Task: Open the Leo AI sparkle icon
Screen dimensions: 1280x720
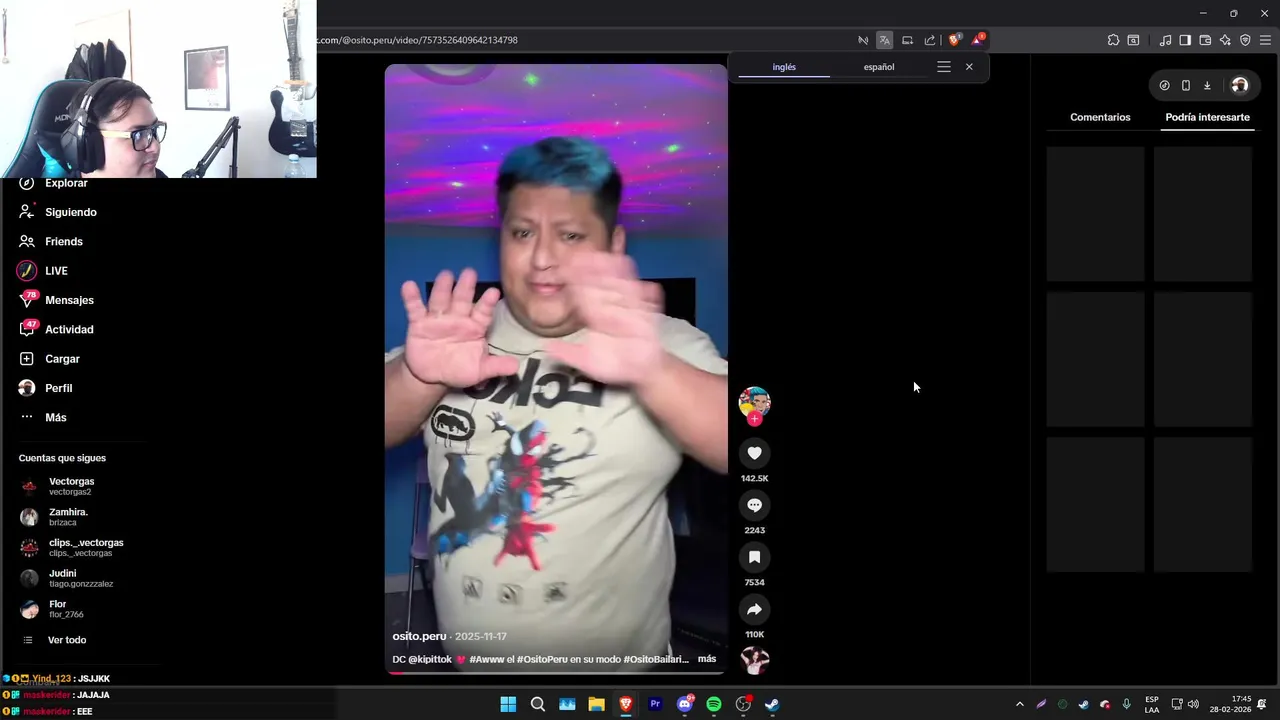Action: click(1225, 40)
